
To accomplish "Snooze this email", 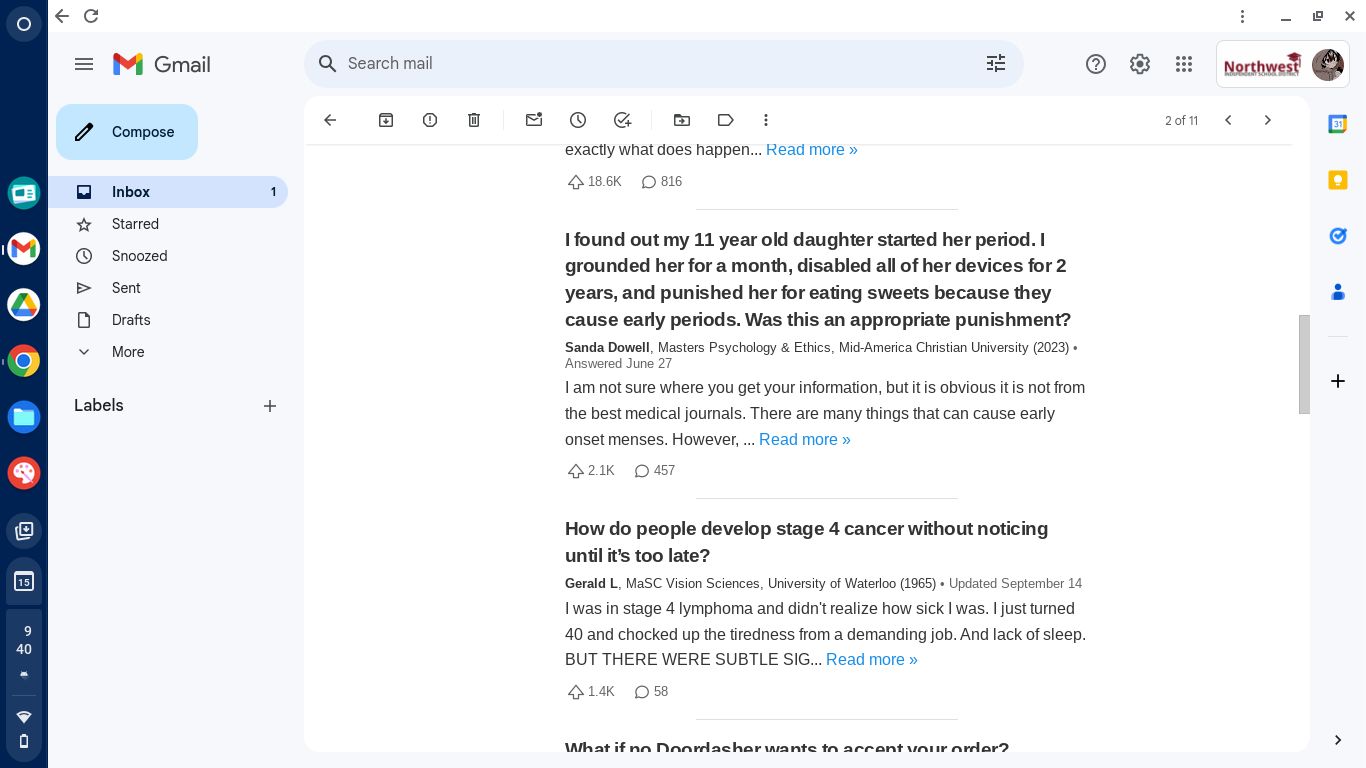I will [x=578, y=120].
